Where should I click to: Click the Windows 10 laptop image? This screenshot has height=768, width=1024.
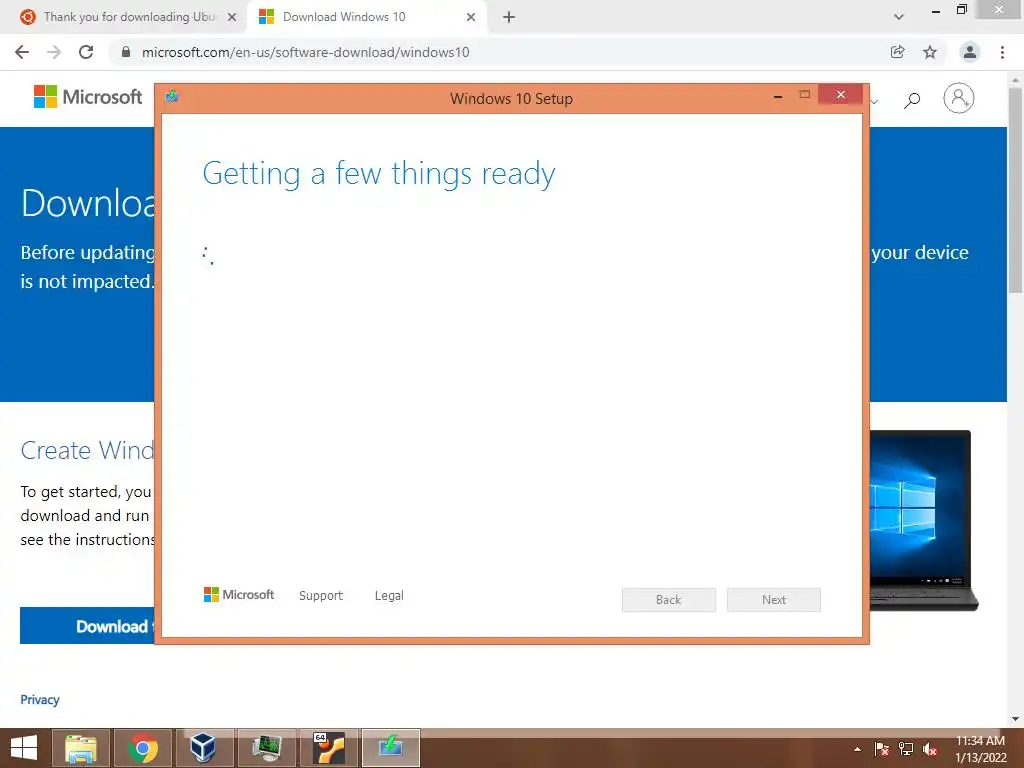click(922, 520)
